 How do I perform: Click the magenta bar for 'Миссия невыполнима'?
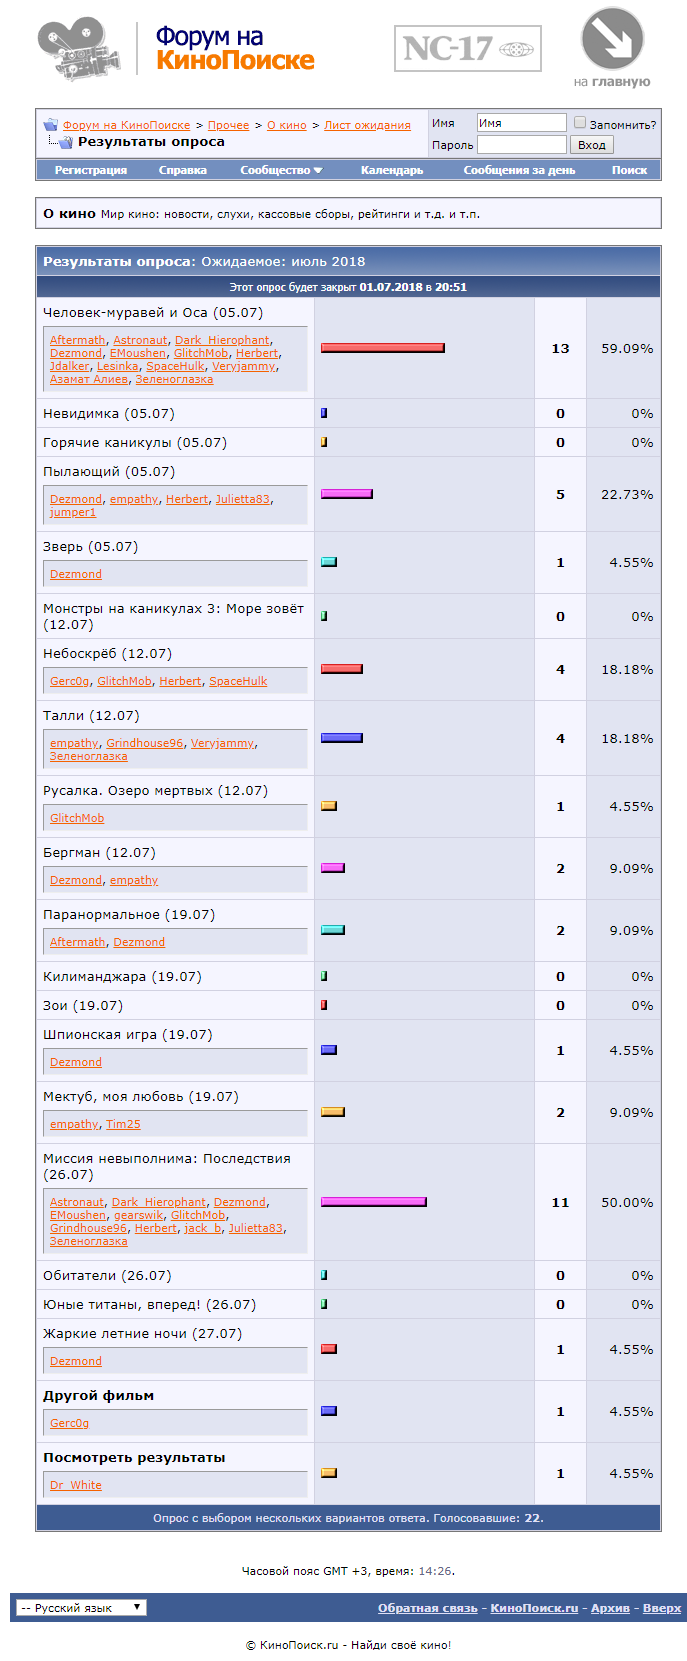[x=373, y=1202]
